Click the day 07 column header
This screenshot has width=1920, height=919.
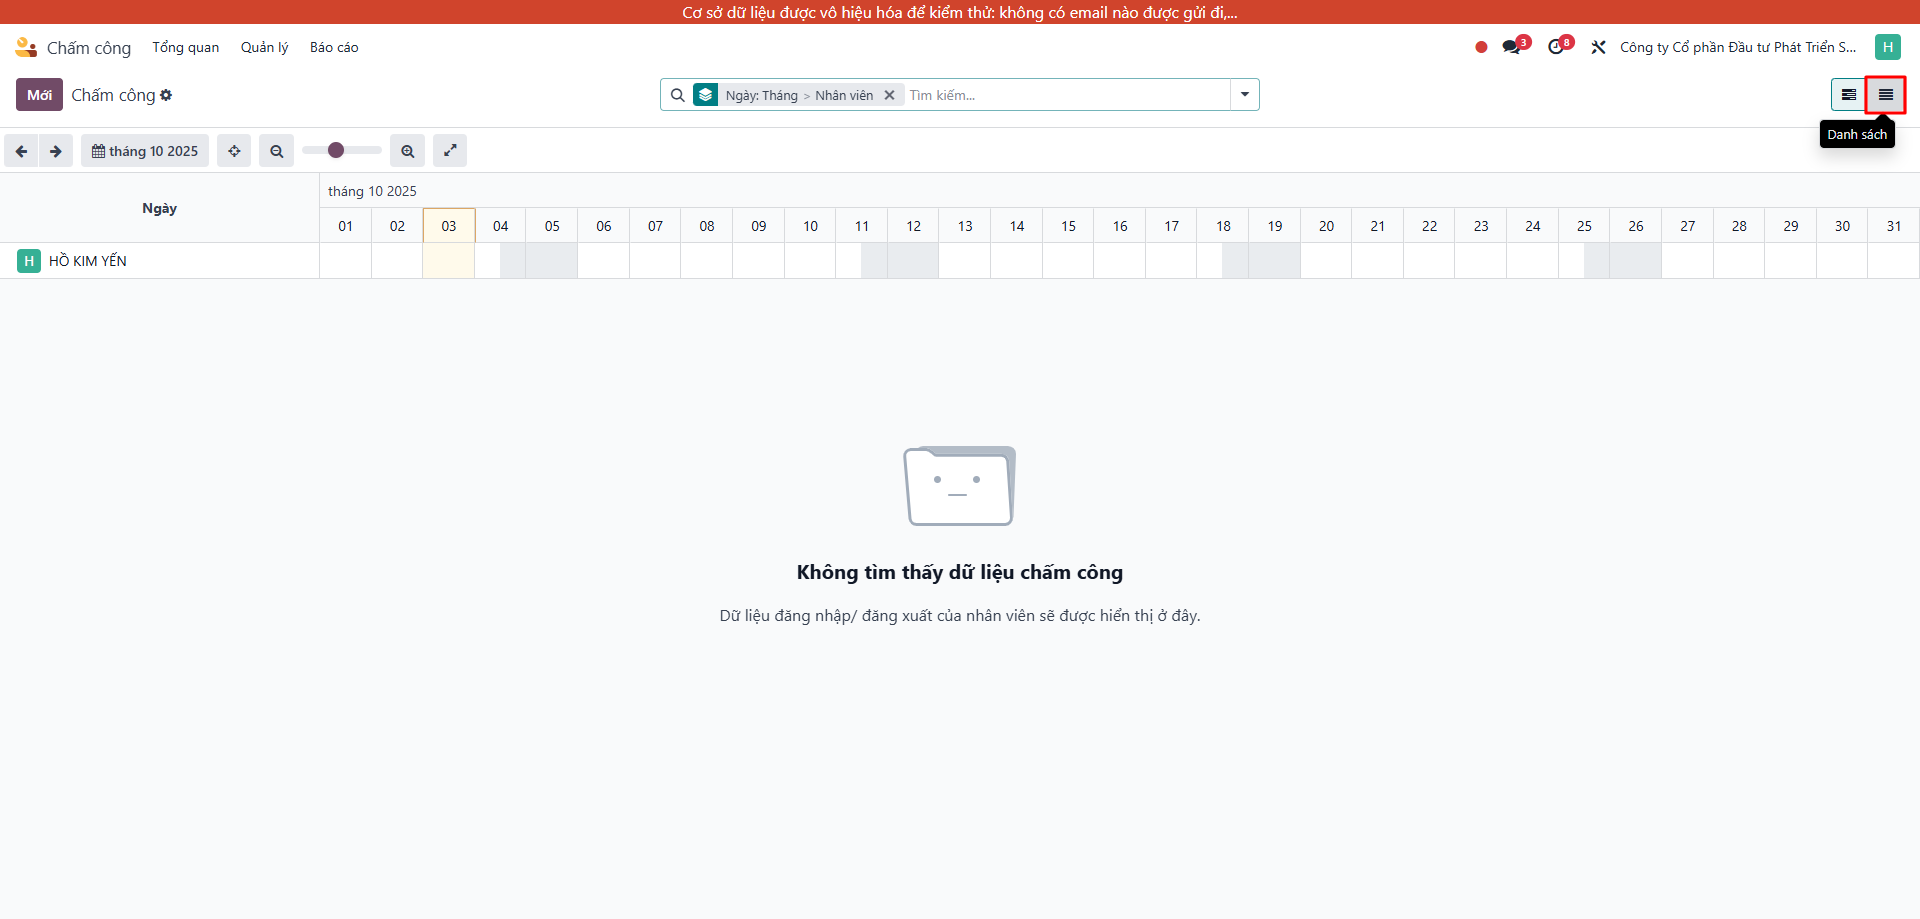pos(655,226)
